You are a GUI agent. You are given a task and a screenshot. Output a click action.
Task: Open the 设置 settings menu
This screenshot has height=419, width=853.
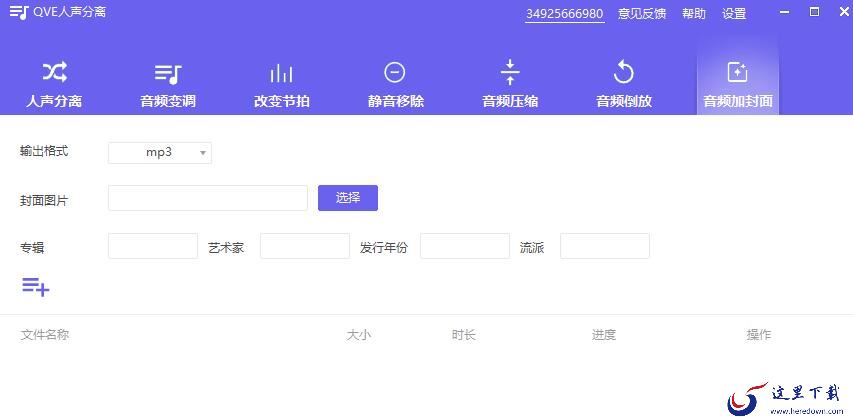coord(734,14)
